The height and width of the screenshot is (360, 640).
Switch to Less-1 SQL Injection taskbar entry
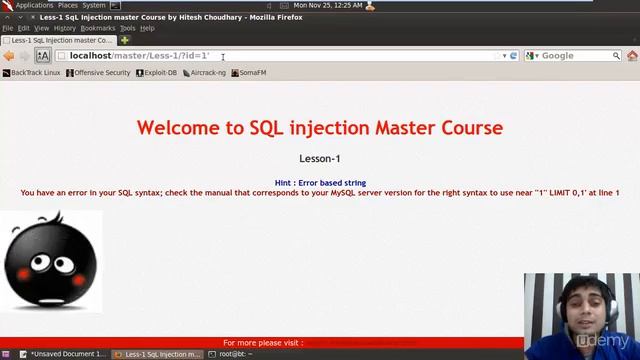pos(158,354)
